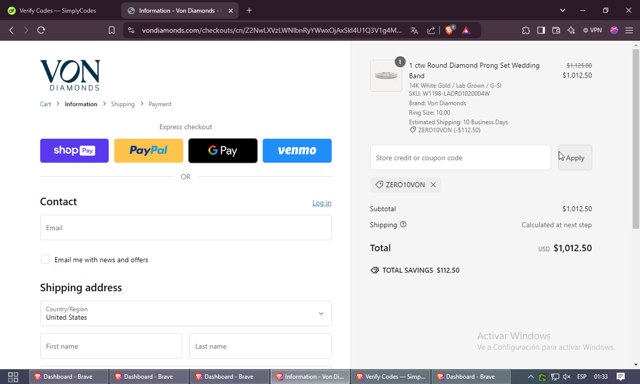Switch to first Dashboard - Brave taskbar window
The width and height of the screenshot is (640, 384).
tap(68, 377)
